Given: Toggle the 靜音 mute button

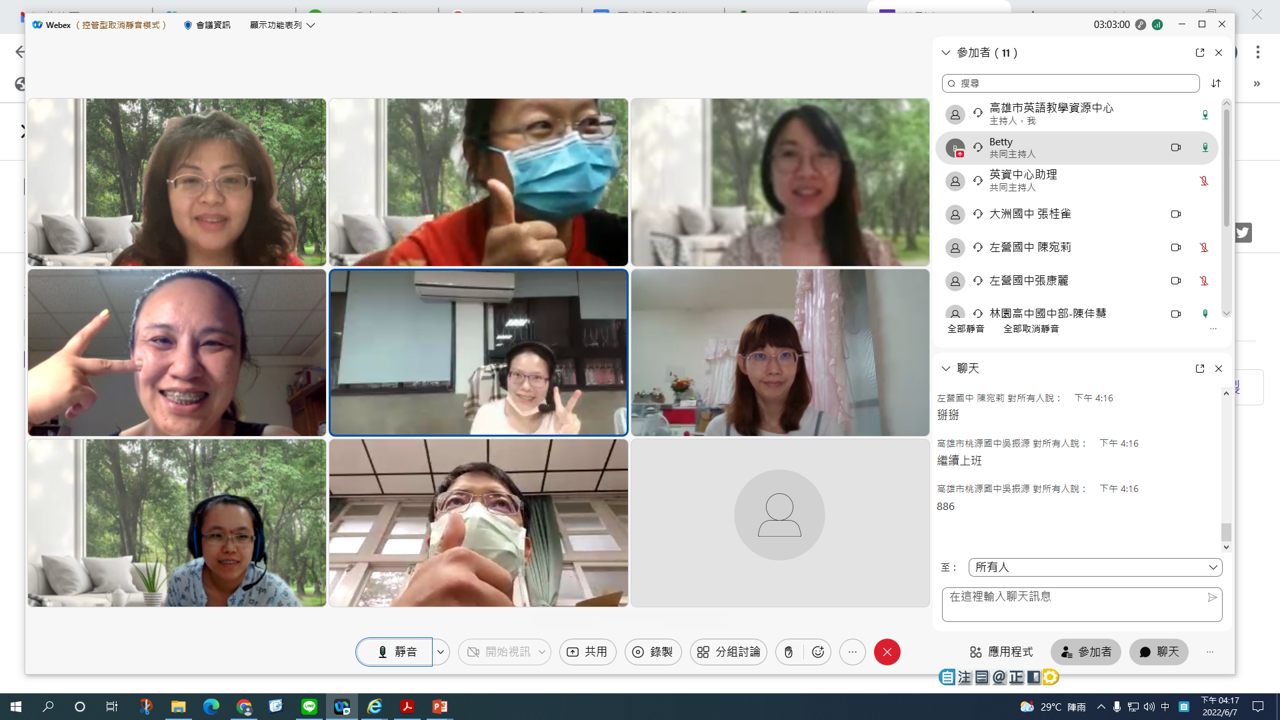Looking at the screenshot, I should coord(394,652).
